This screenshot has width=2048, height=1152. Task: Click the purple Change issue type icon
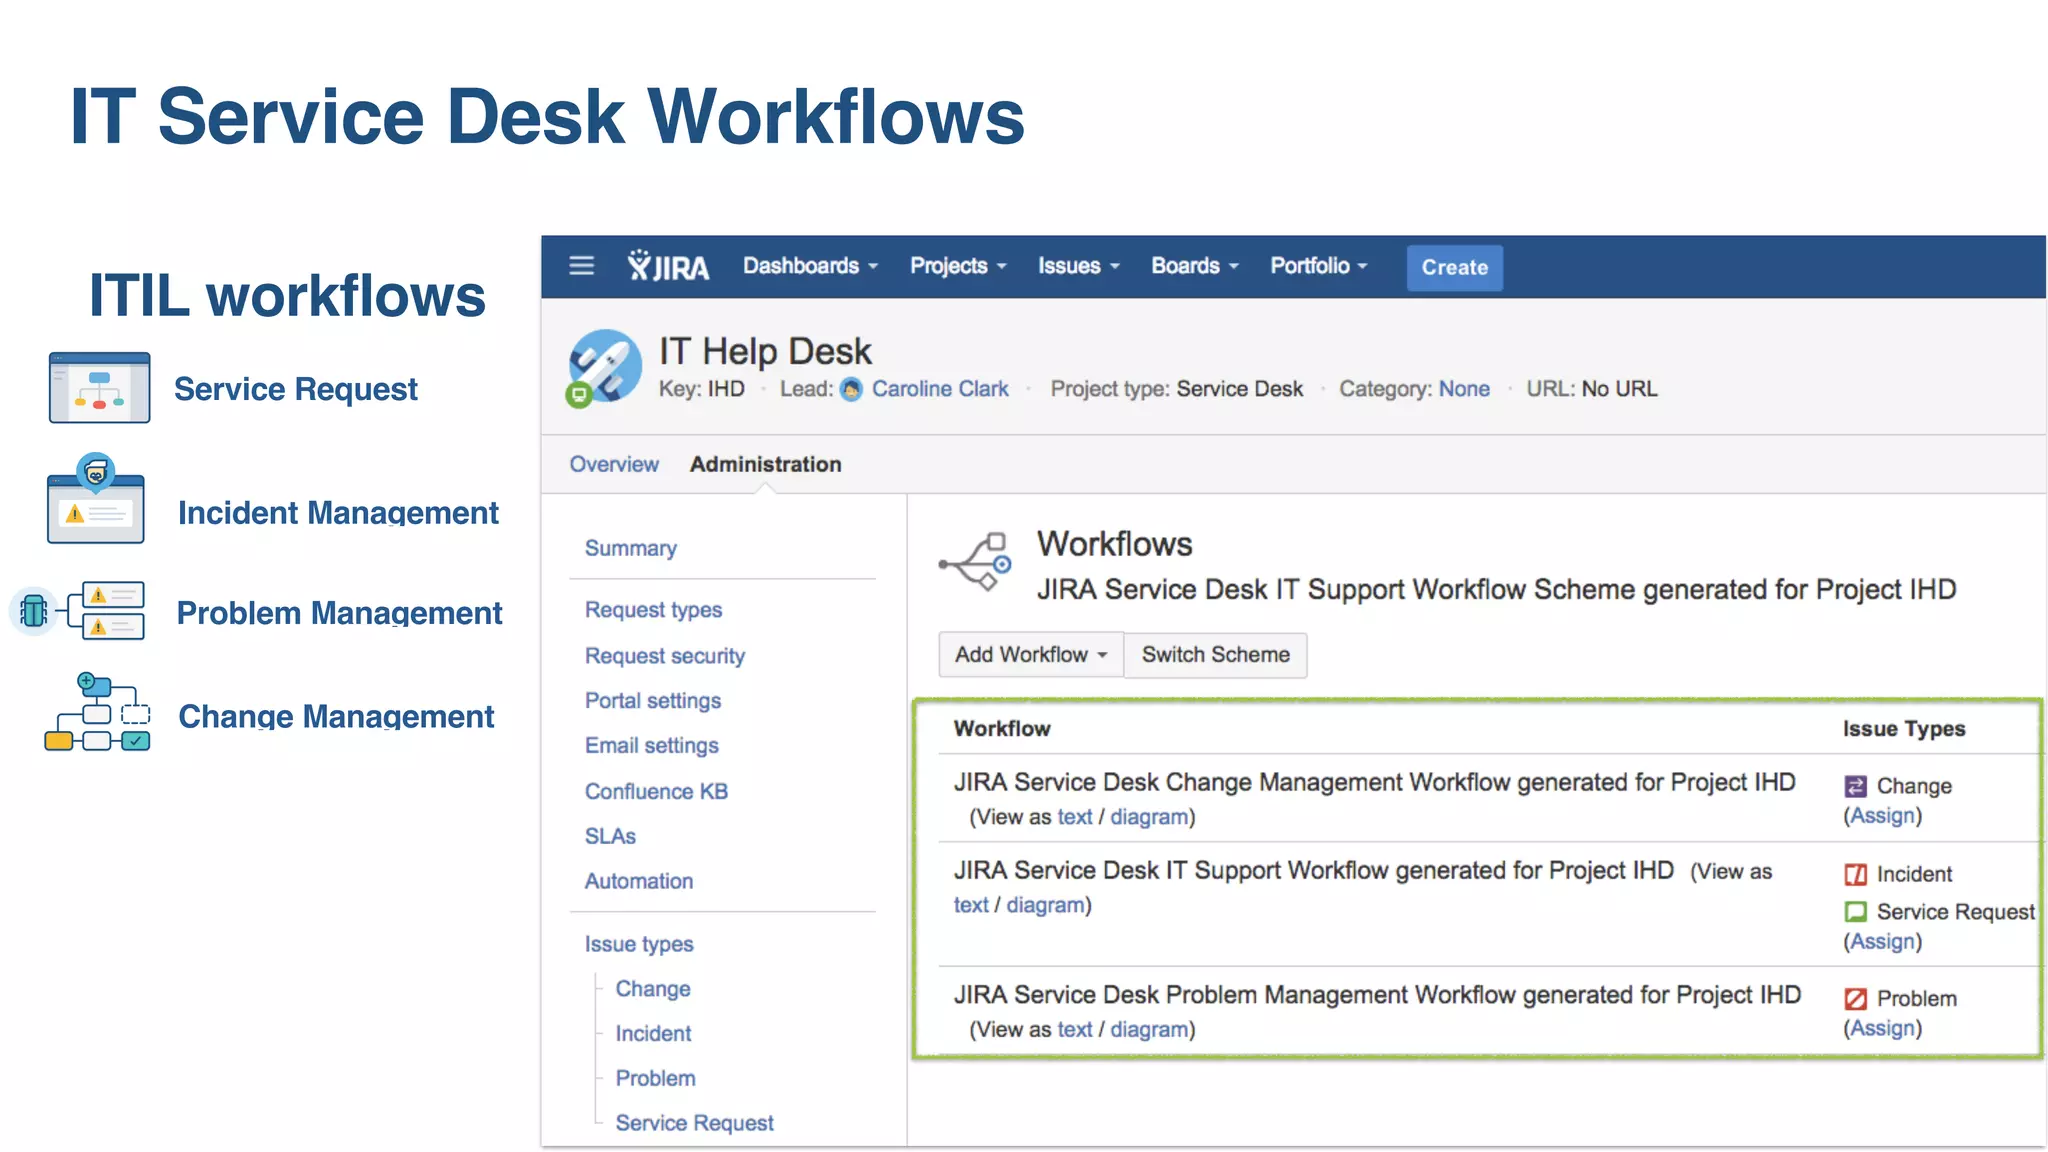click(1855, 786)
